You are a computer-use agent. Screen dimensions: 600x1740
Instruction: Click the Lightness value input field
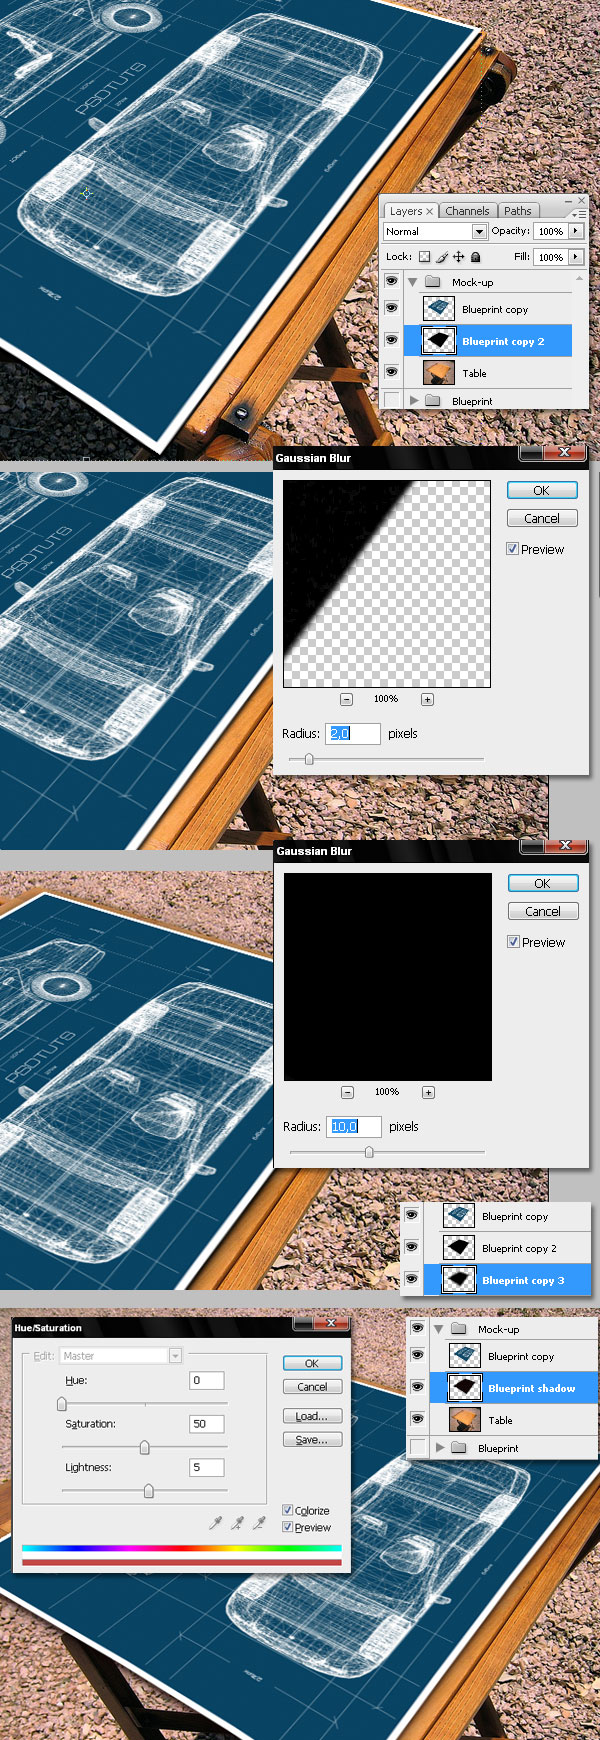[x=207, y=1467]
